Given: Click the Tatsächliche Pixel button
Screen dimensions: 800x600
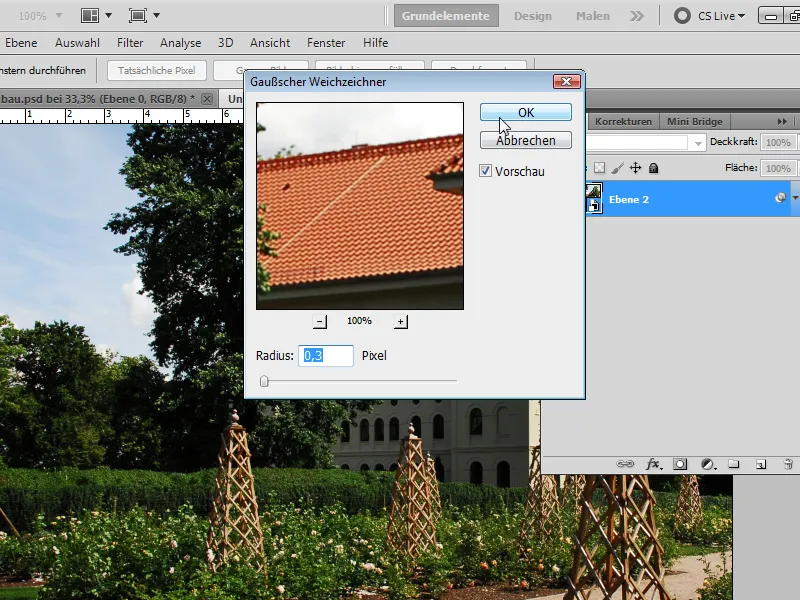Looking at the screenshot, I should (x=157, y=70).
